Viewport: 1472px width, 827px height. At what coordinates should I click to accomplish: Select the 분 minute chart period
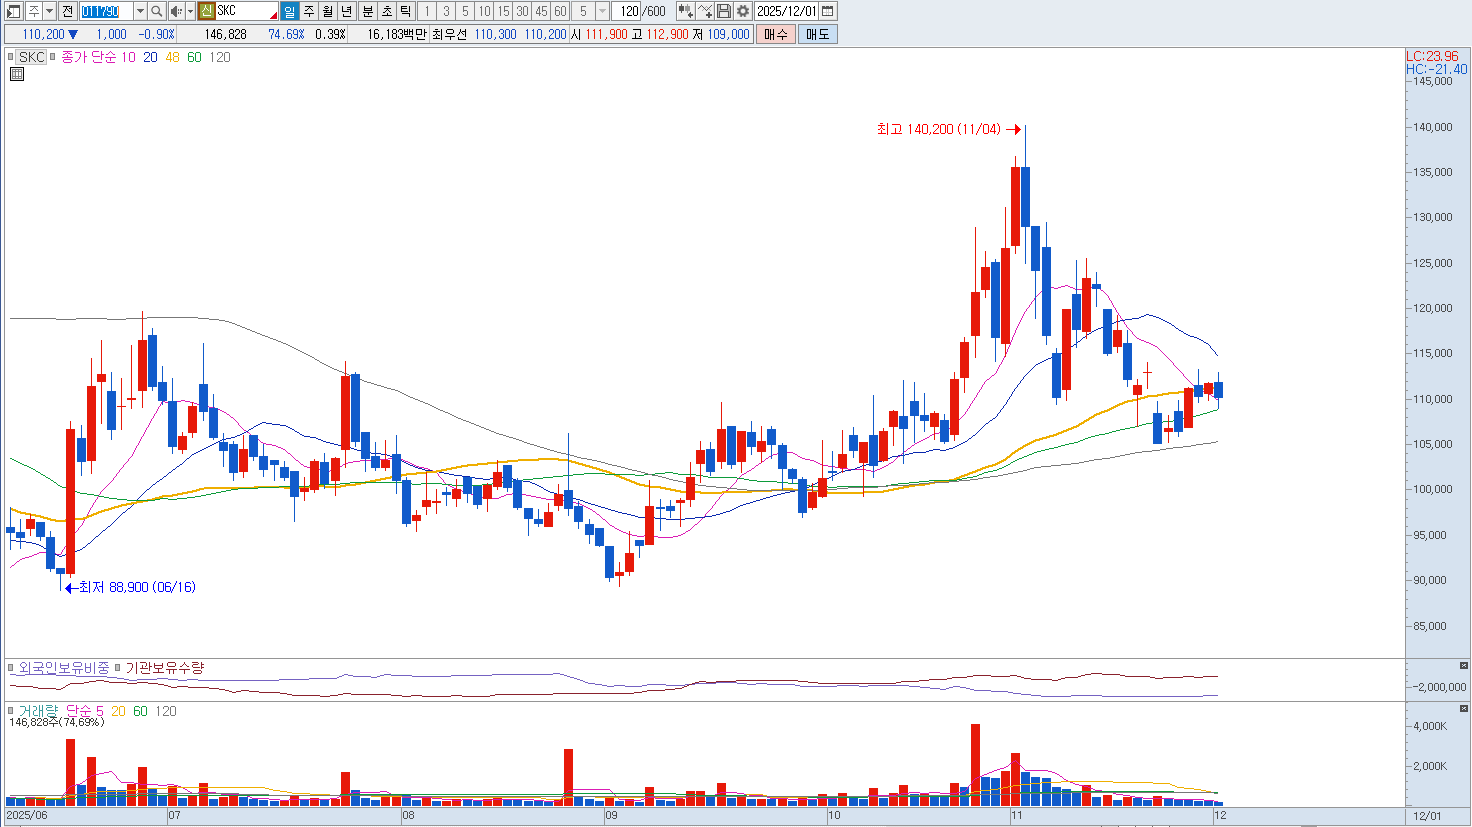(x=367, y=11)
